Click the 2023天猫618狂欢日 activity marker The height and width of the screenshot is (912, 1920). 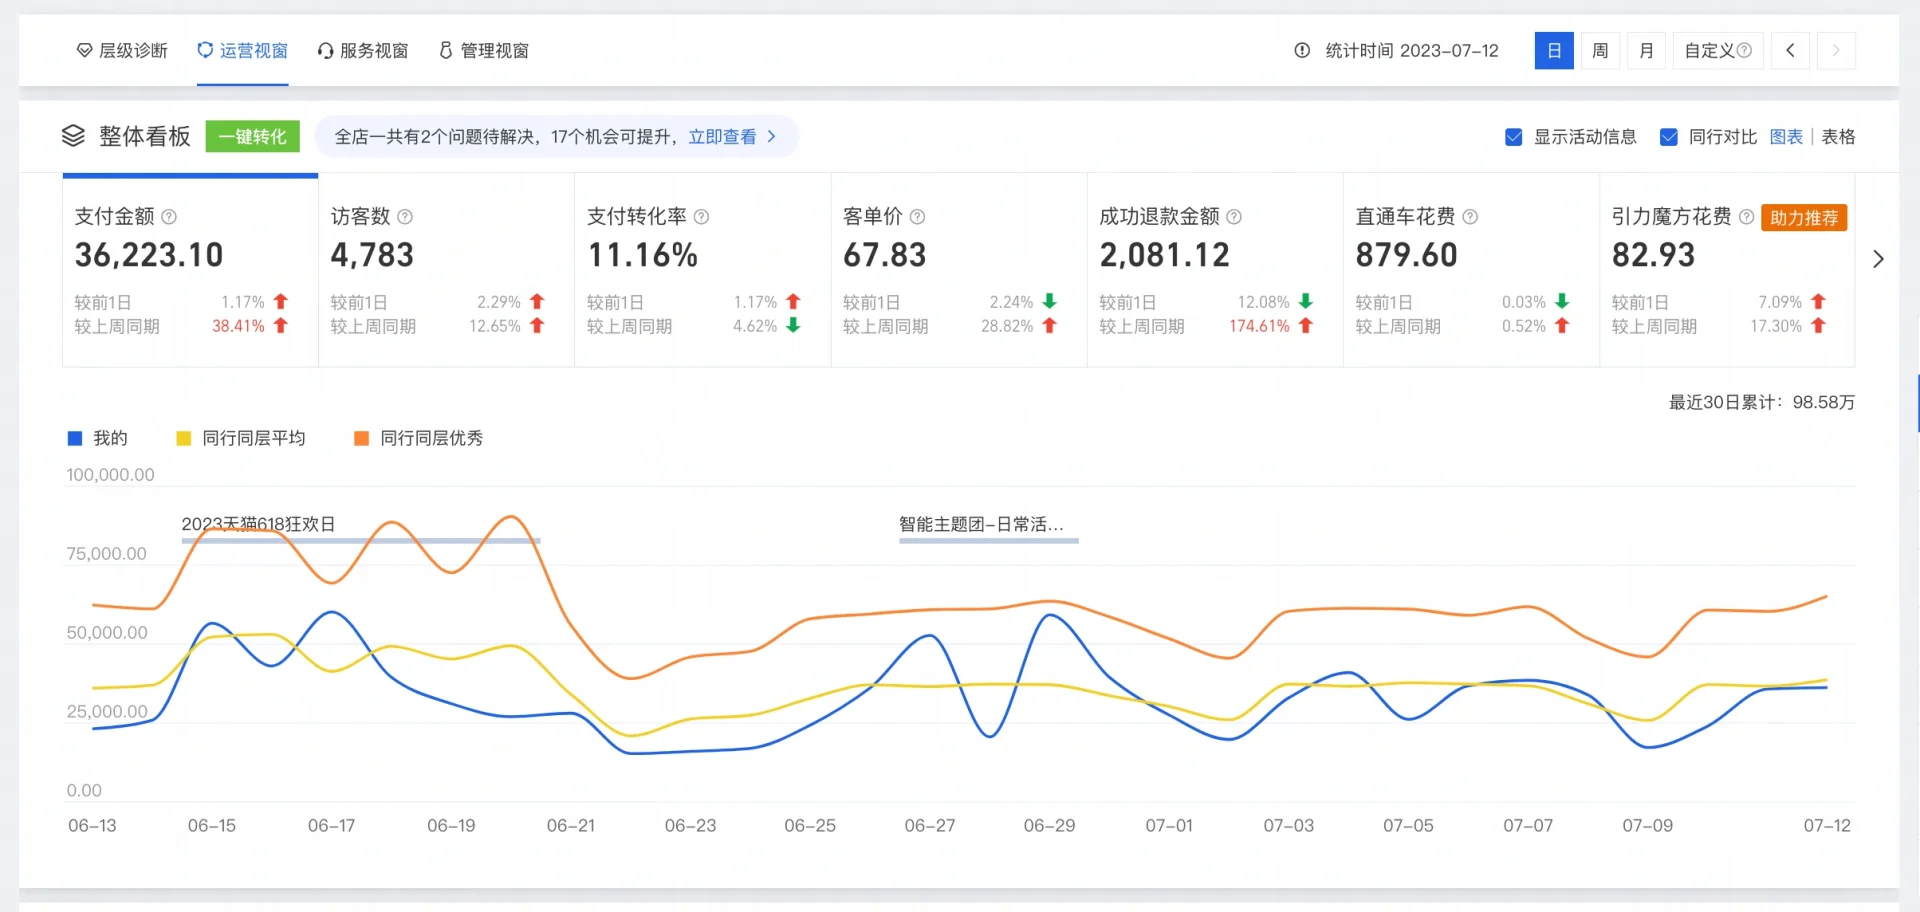[258, 524]
